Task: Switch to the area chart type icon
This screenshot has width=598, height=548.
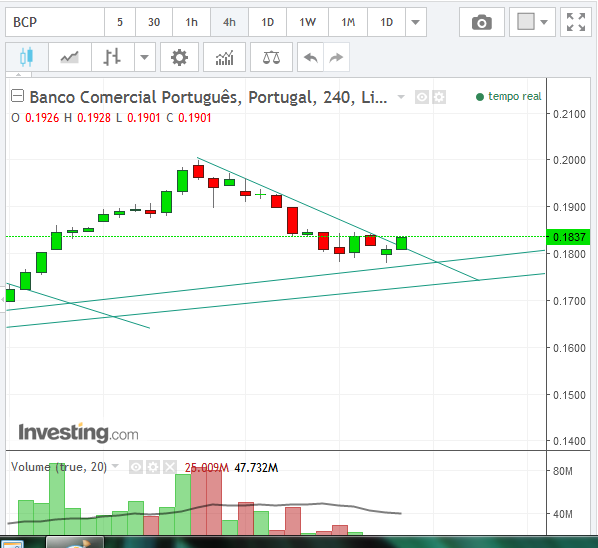Action: pyautogui.click(x=69, y=57)
